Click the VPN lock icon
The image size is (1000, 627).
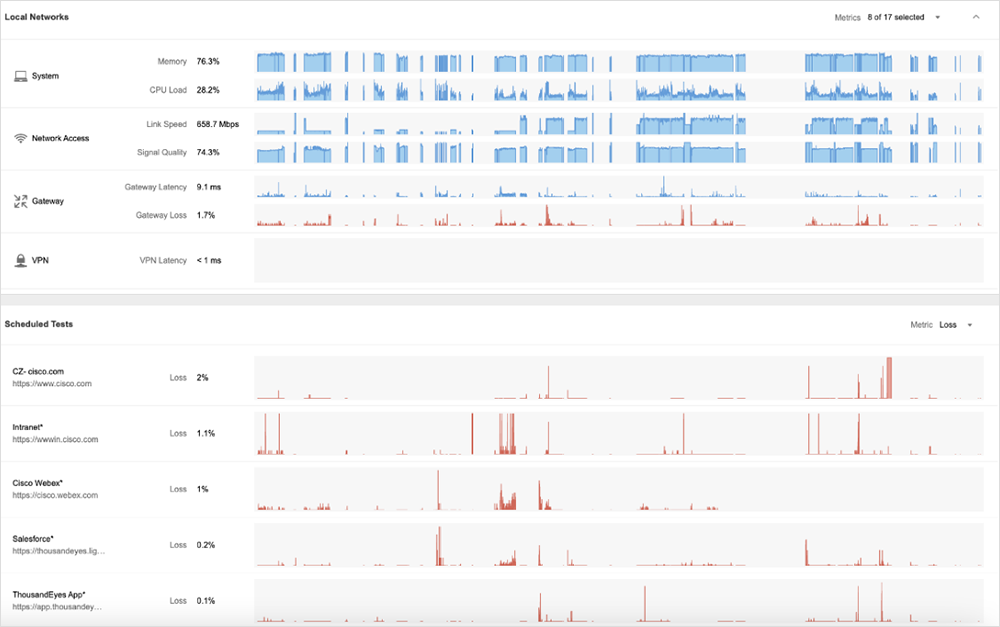click(20, 260)
